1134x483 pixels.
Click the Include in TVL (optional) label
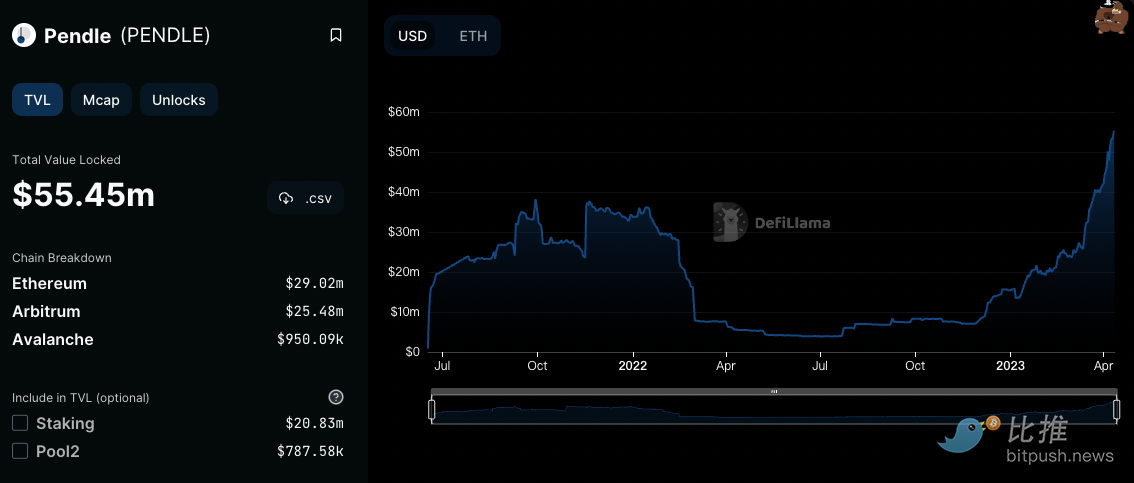(81, 398)
